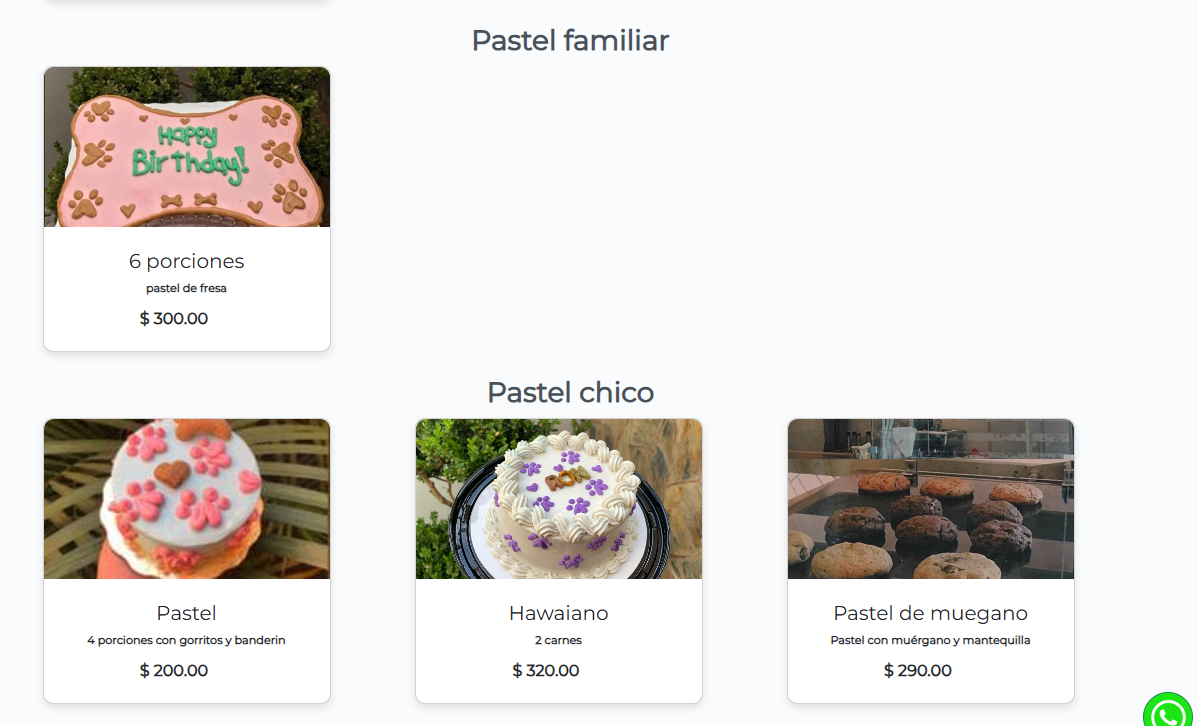This screenshot has width=1198, height=726.
Task: Click the "pastel de fresa" description
Action: point(187,289)
